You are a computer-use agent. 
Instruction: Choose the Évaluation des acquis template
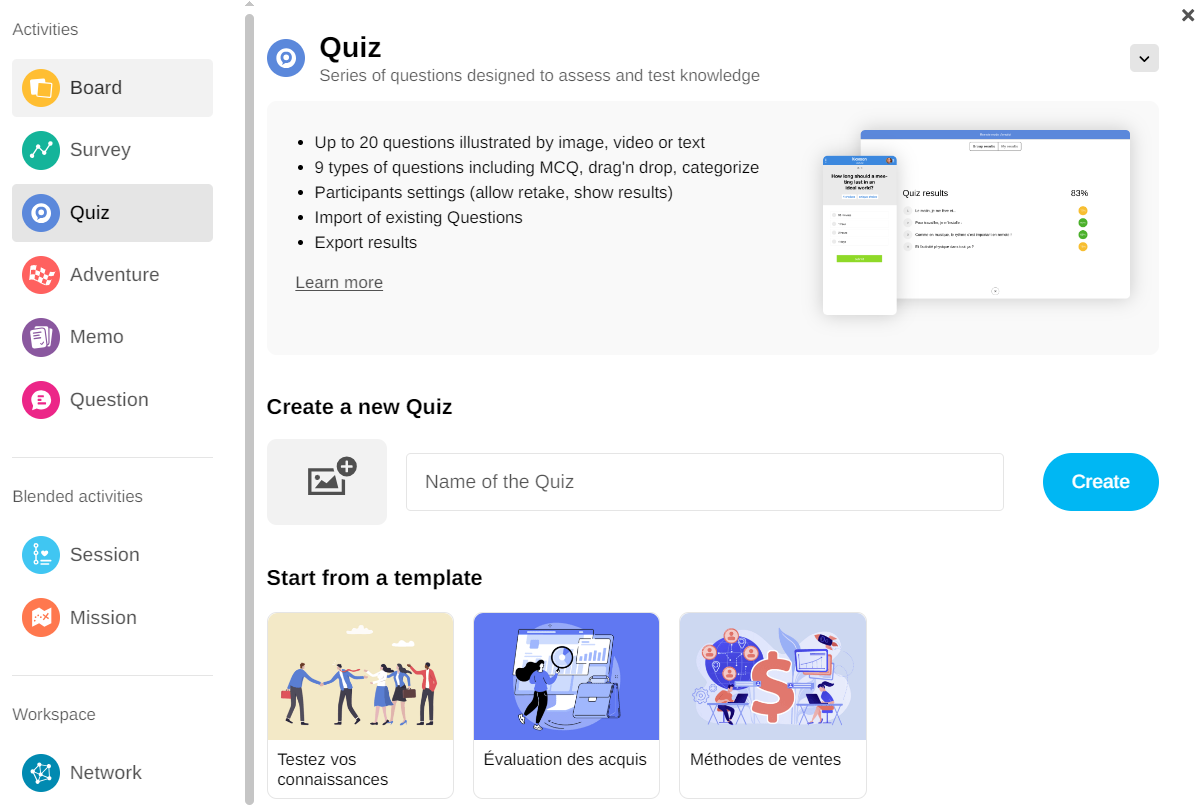(x=566, y=705)
